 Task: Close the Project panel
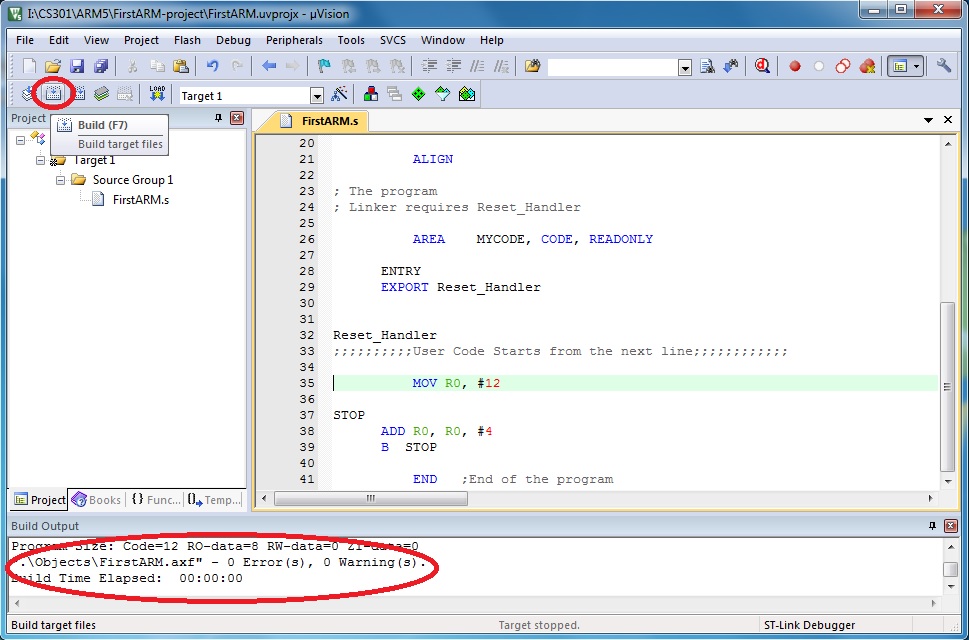coord(236,118)
